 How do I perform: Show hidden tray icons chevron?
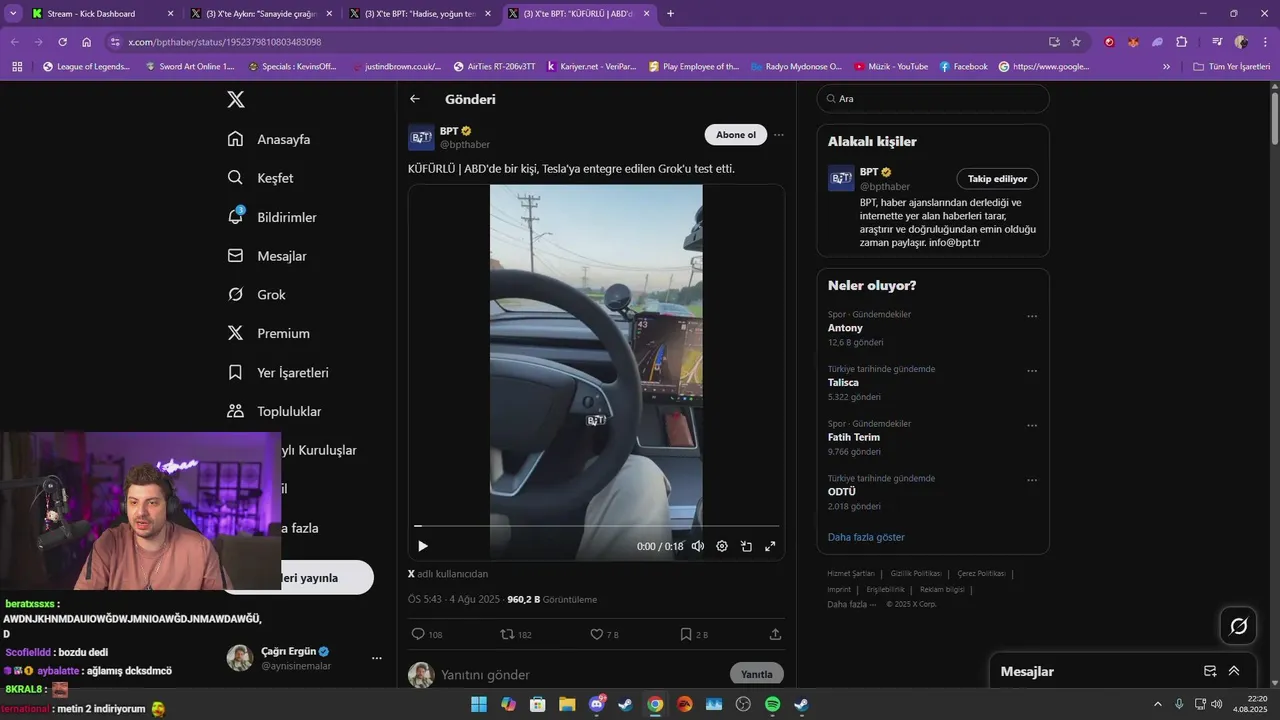1158,704
